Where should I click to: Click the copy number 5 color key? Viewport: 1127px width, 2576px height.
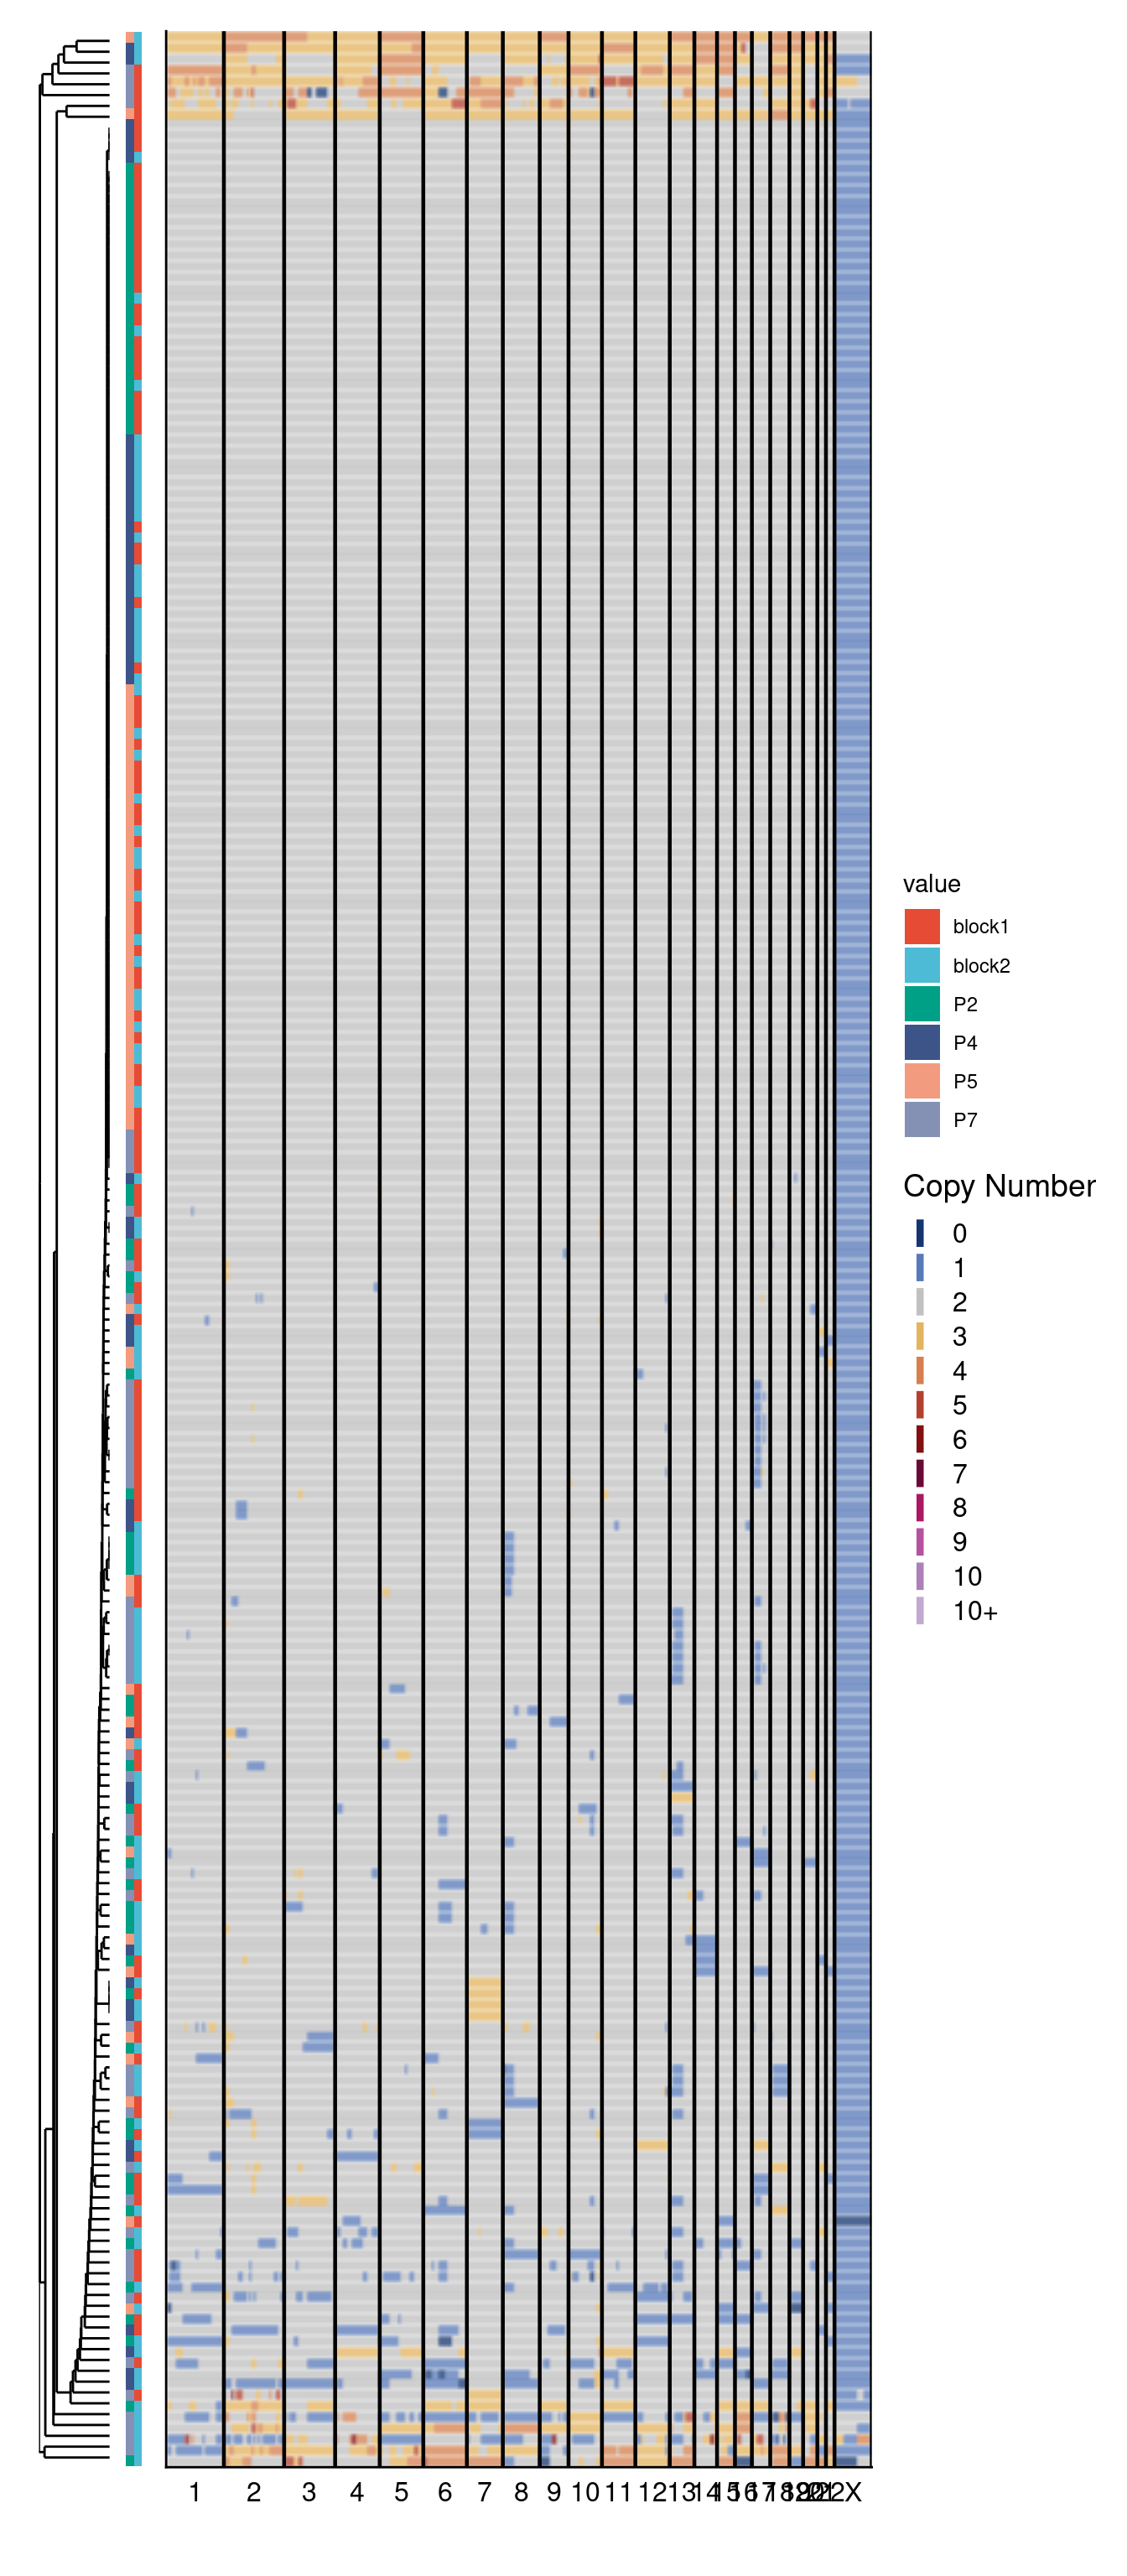pyautogui.click(x=920, y=1404)
